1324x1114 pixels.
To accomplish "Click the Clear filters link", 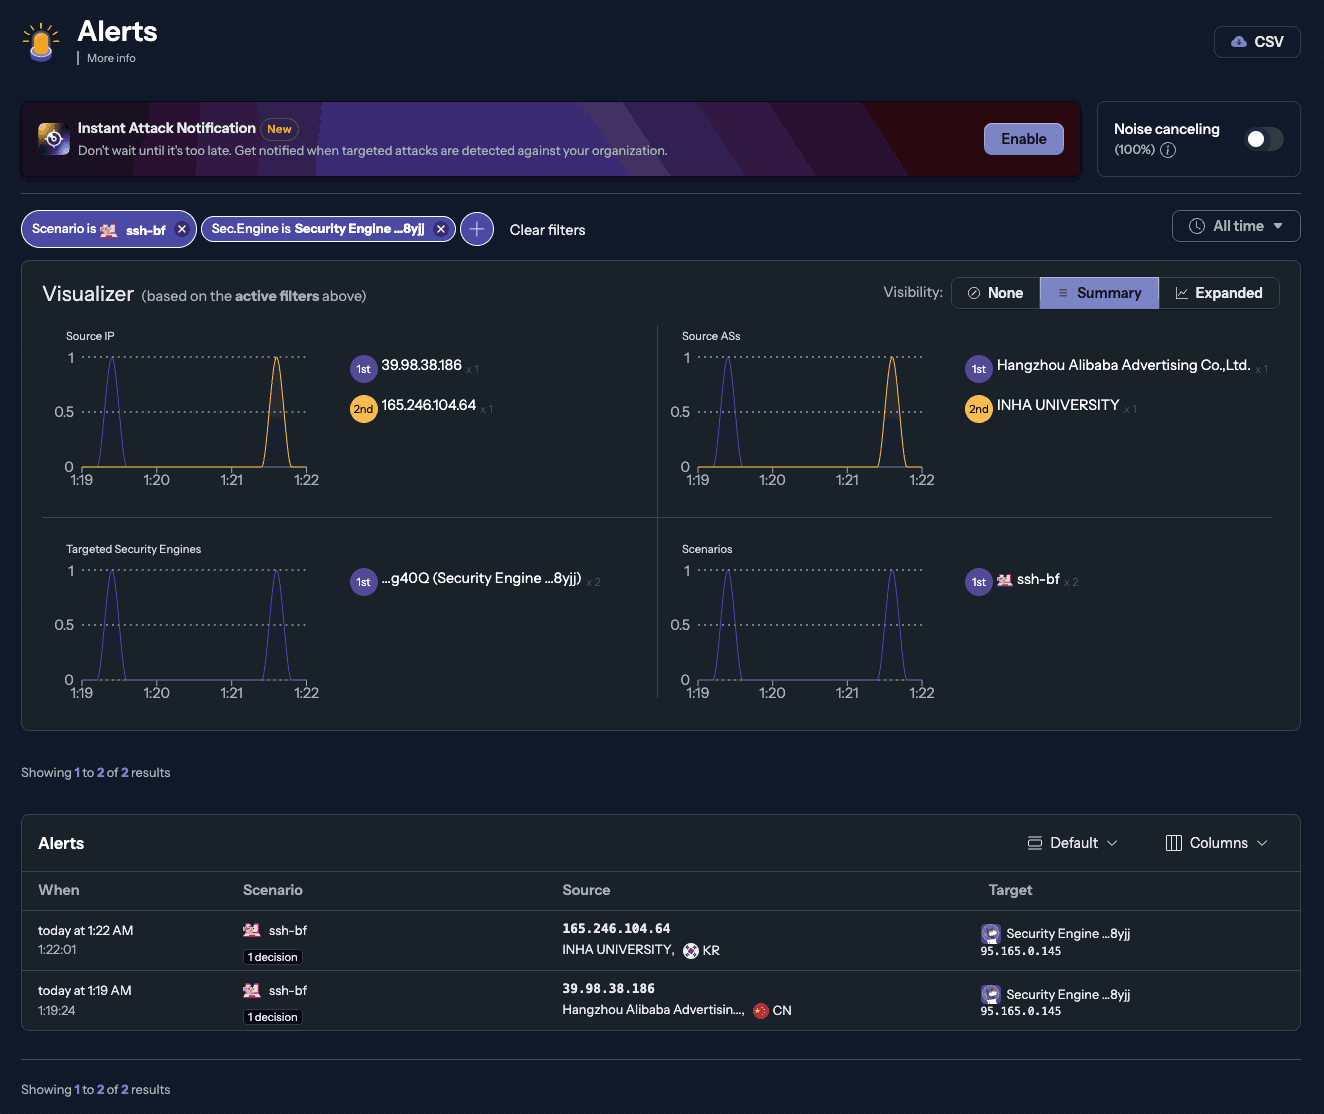I will [547, 229].
